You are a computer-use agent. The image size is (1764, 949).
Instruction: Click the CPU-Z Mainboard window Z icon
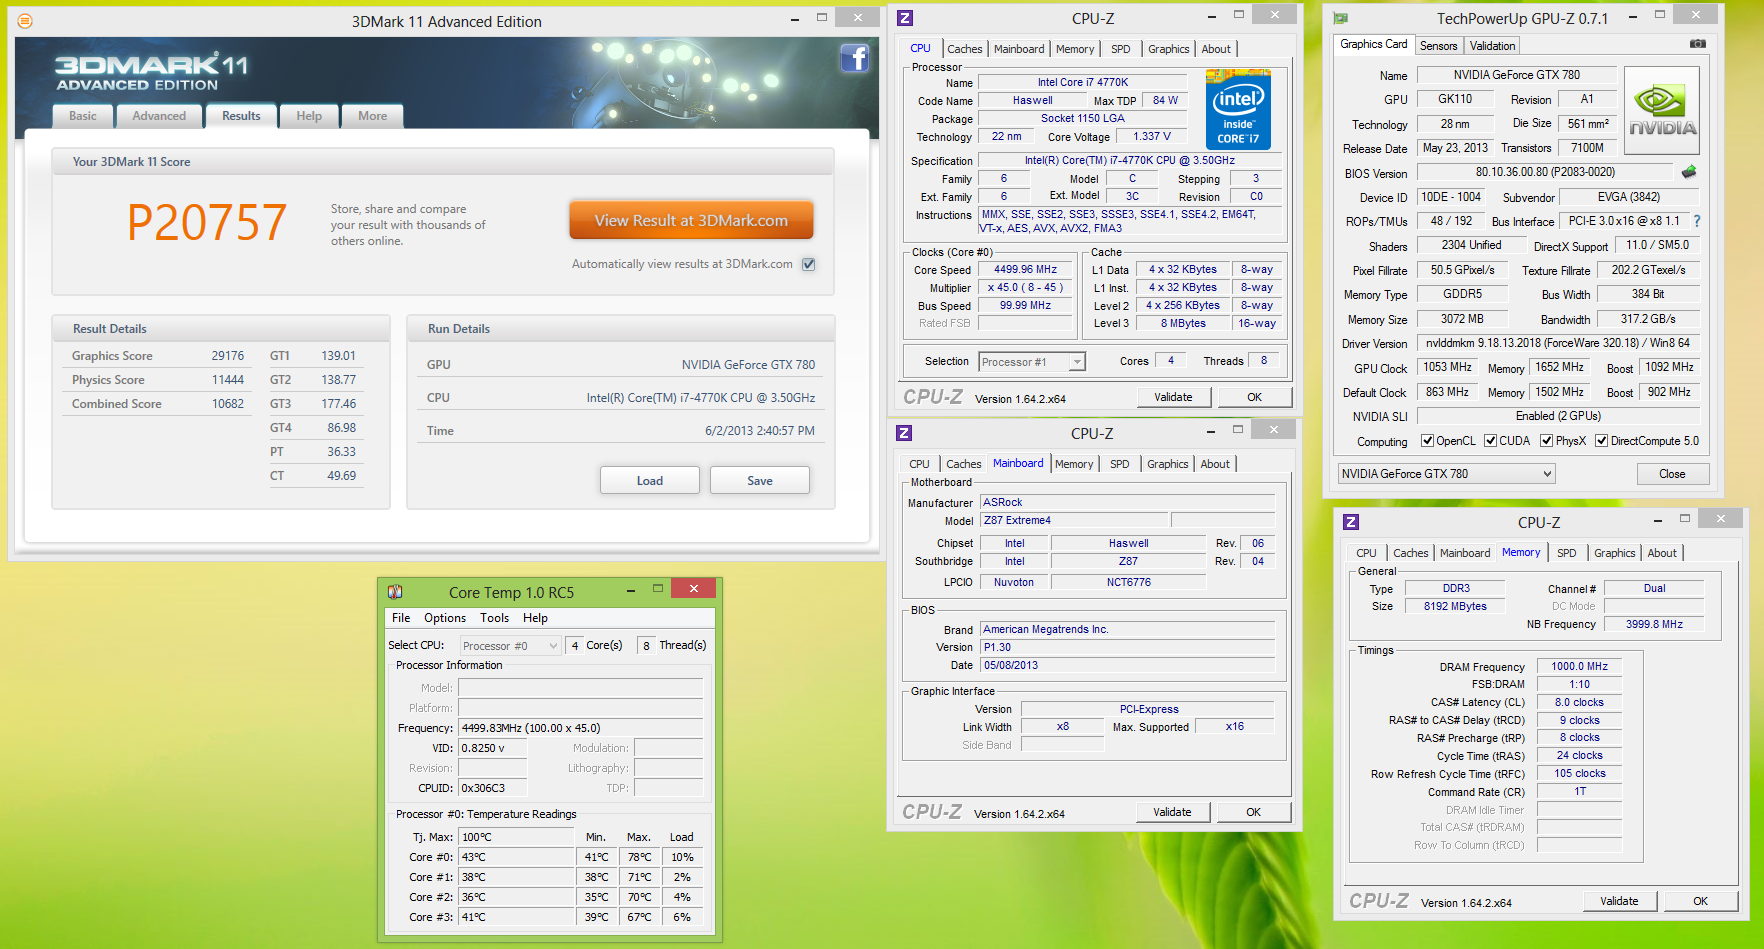point(904,433)
